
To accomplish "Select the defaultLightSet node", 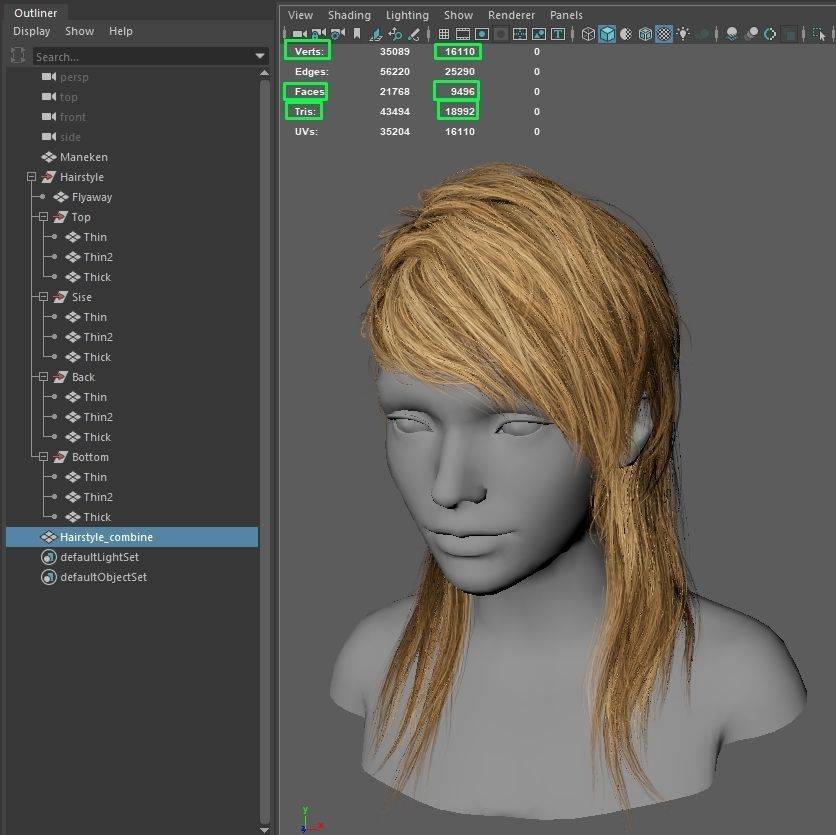I will [x=99, y=557].
